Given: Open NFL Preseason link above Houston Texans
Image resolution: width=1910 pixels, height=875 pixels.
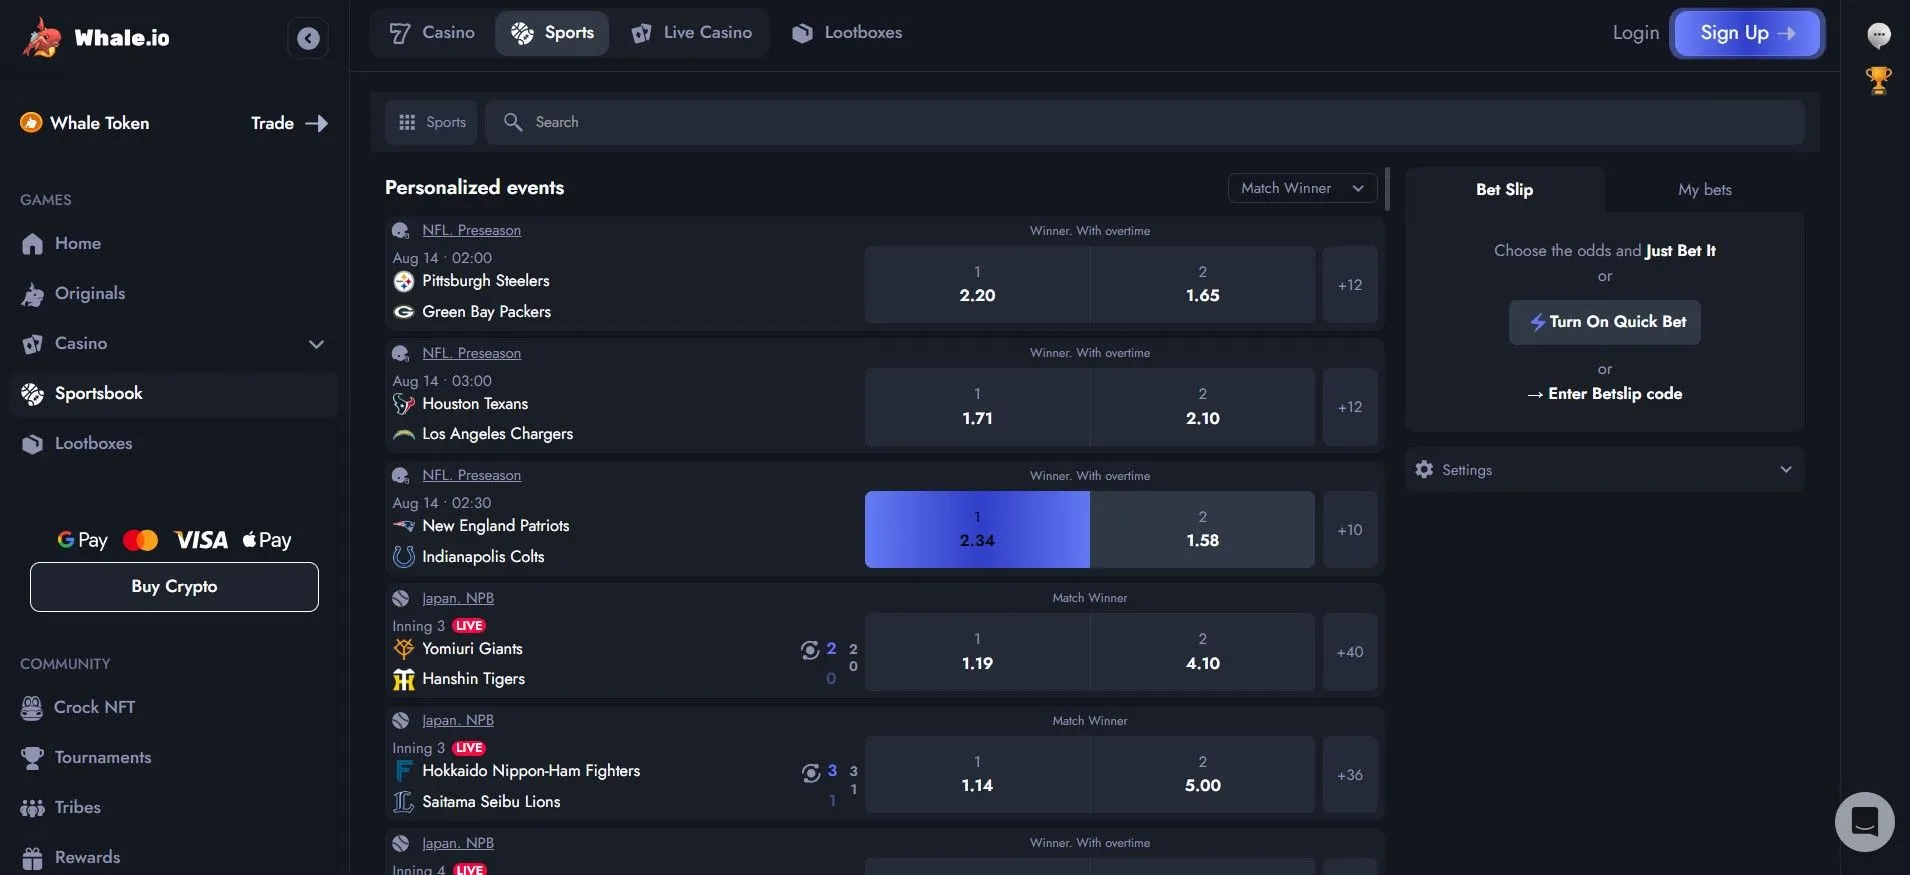Looking at the screenshot, I should [x=471, y=353].
